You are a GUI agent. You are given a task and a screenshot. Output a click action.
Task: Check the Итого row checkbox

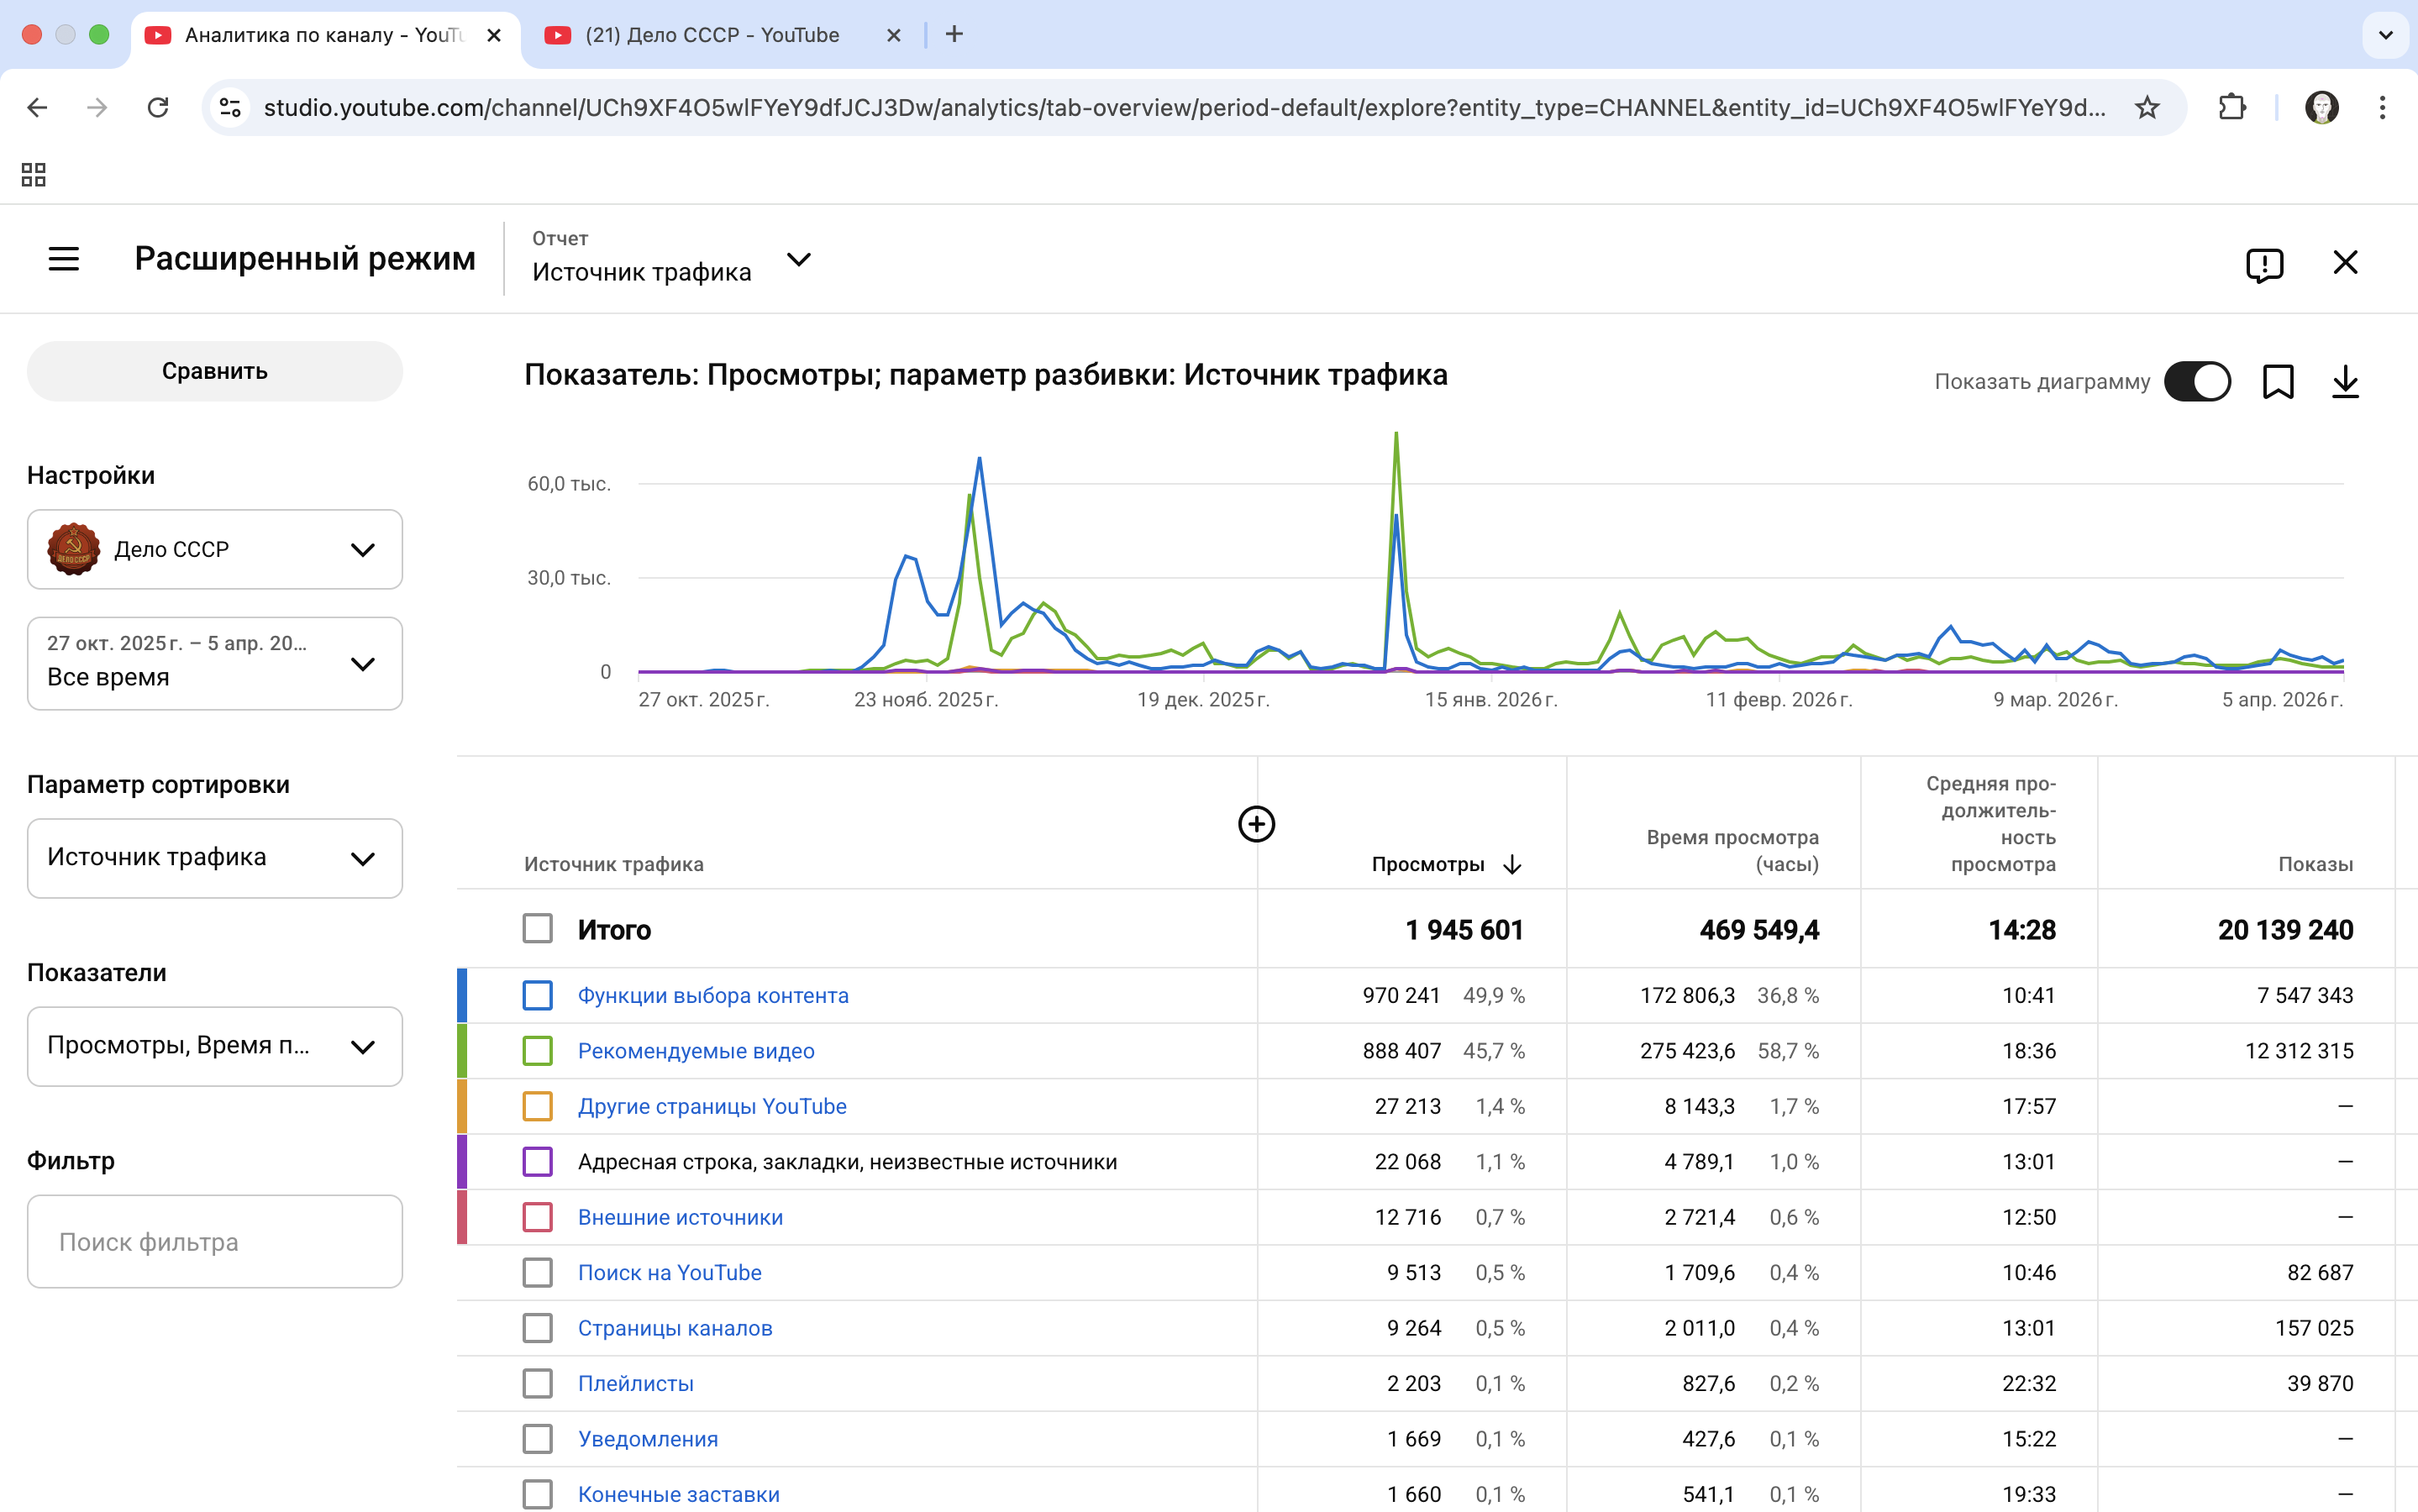538,929
